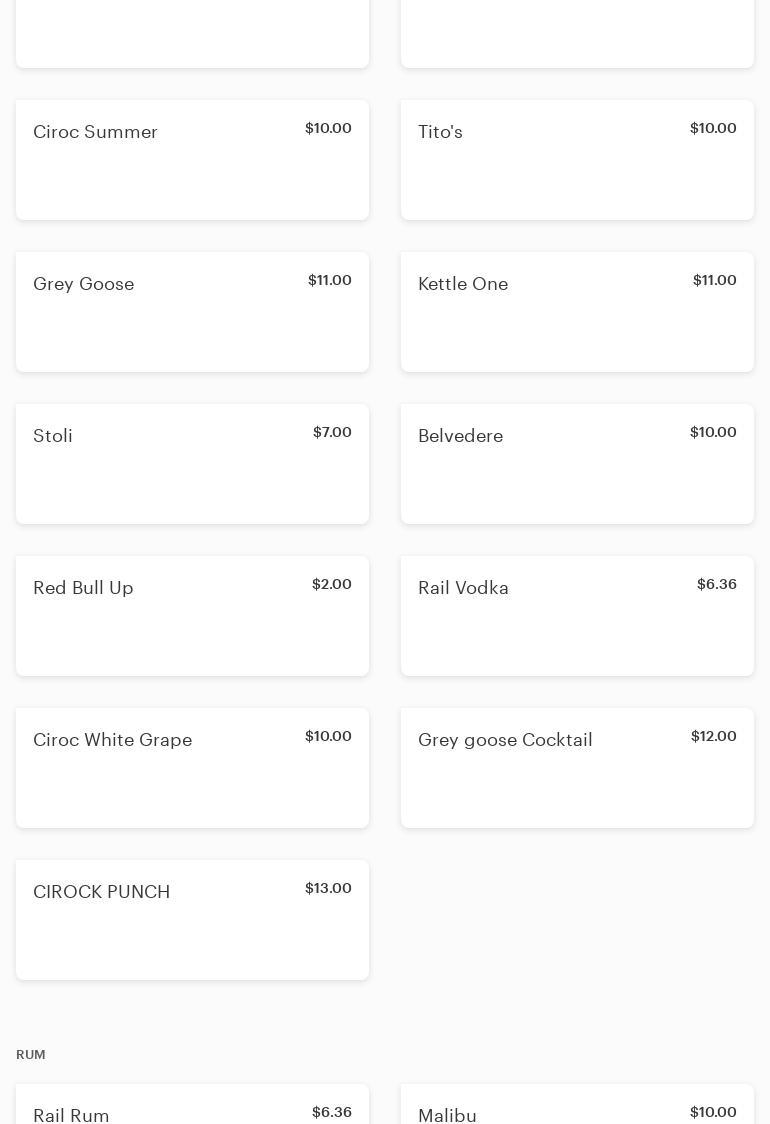Image resolution: width=770 pixels, height=1124 pixels.
Task: Select the Rail Vodka card
Action: click(577, 616)
